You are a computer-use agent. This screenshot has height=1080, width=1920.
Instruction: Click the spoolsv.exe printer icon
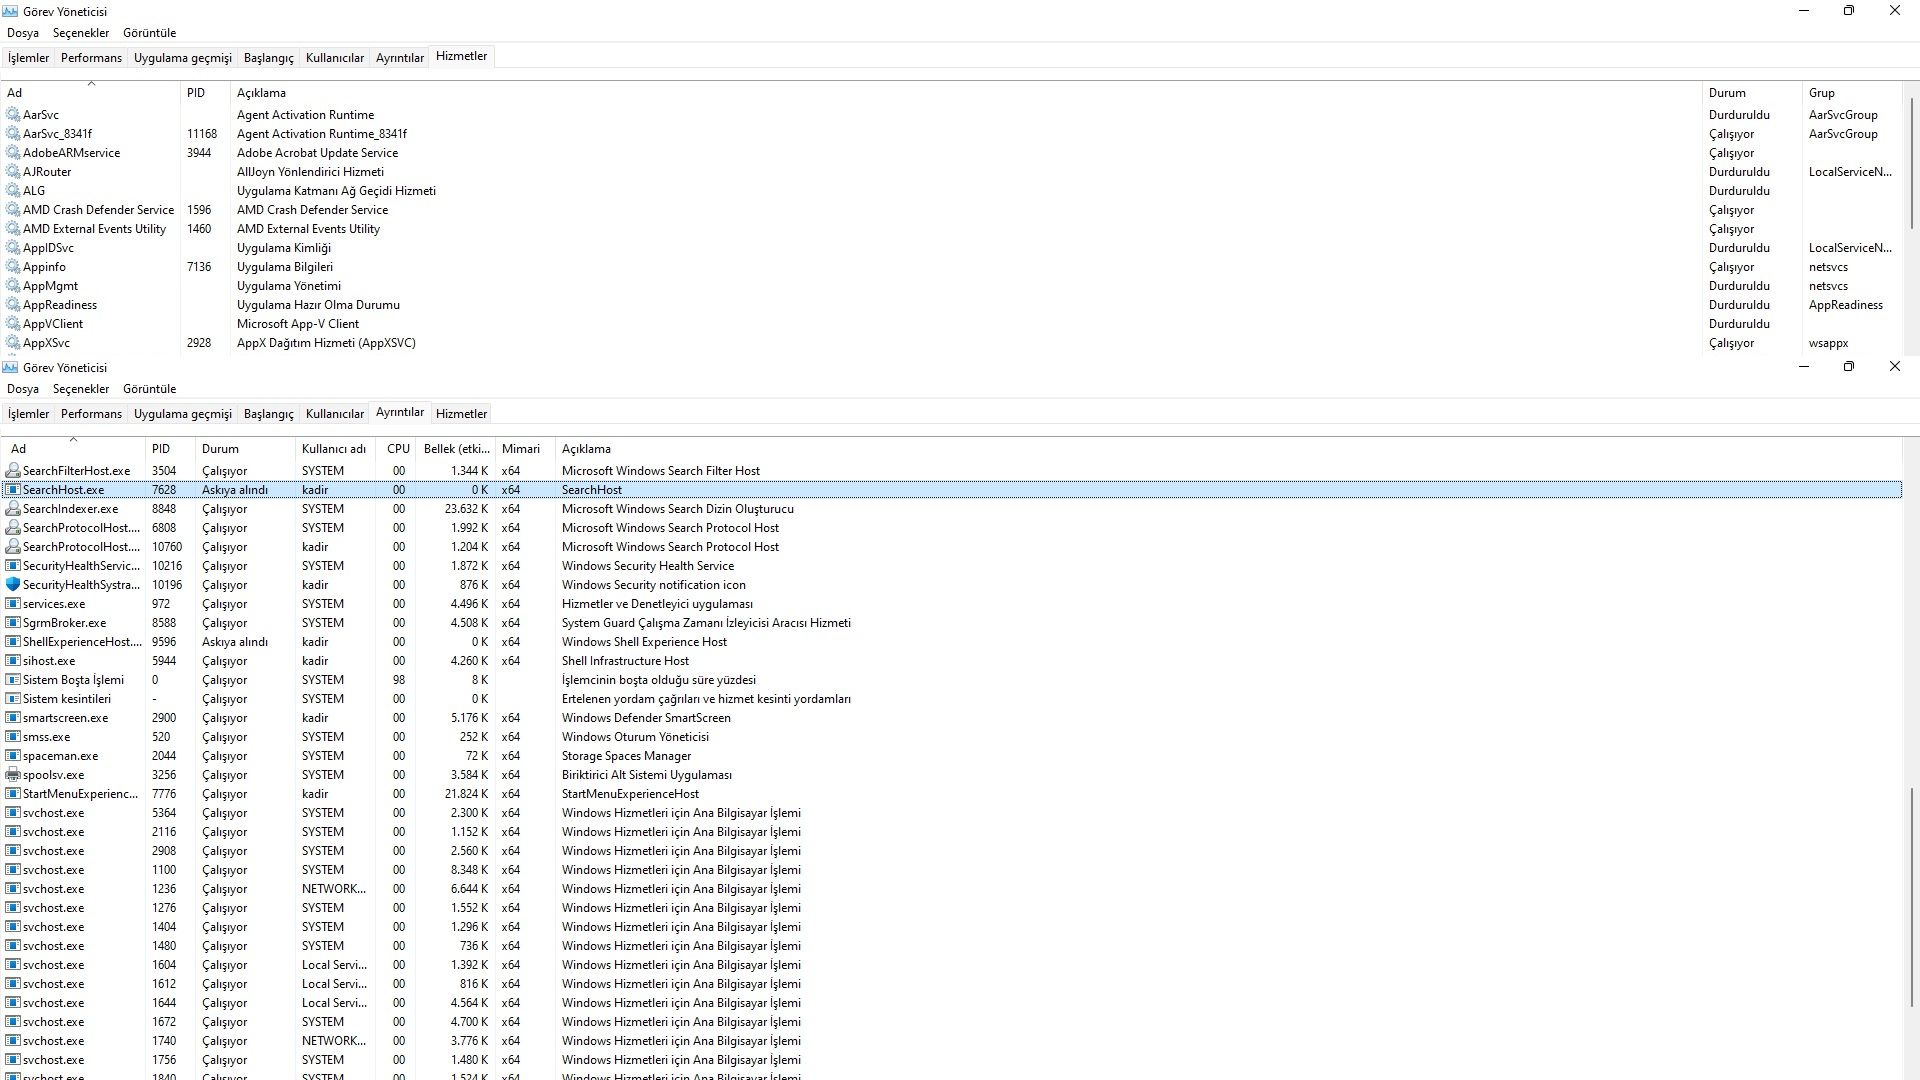(13, 775)
